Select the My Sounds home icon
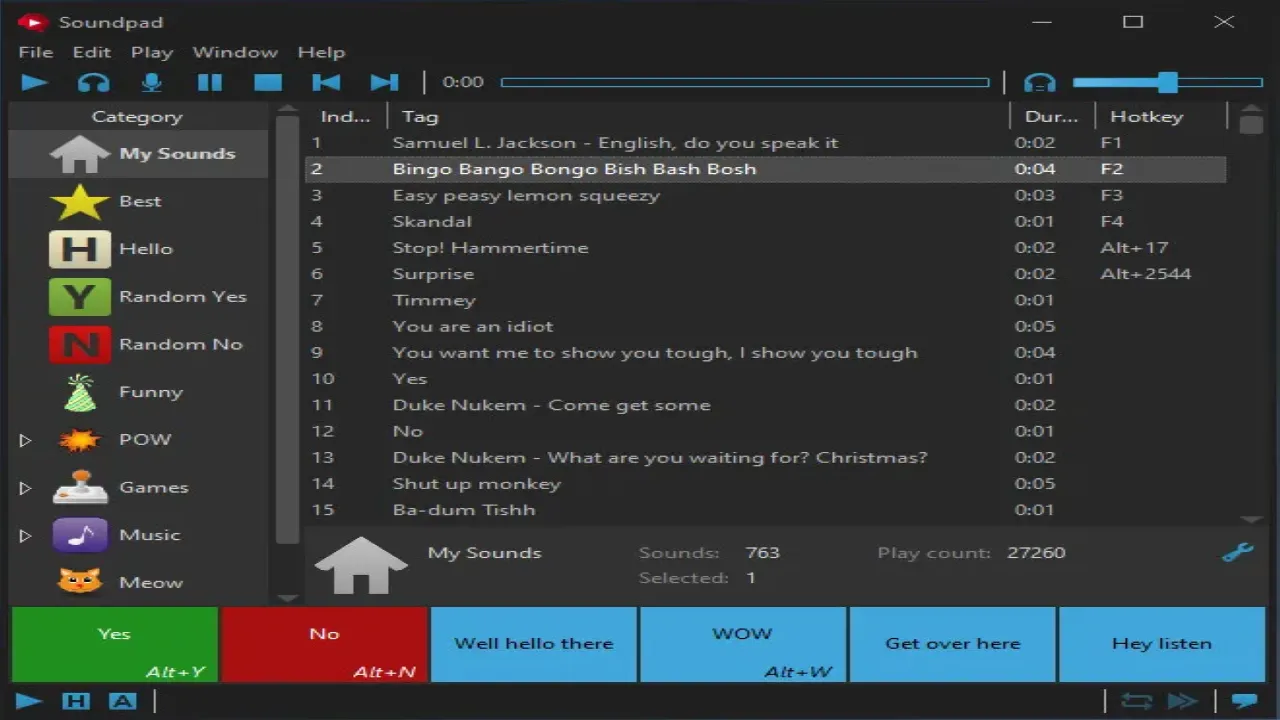Screen dimensions: 1280x720 coord(79,153)
